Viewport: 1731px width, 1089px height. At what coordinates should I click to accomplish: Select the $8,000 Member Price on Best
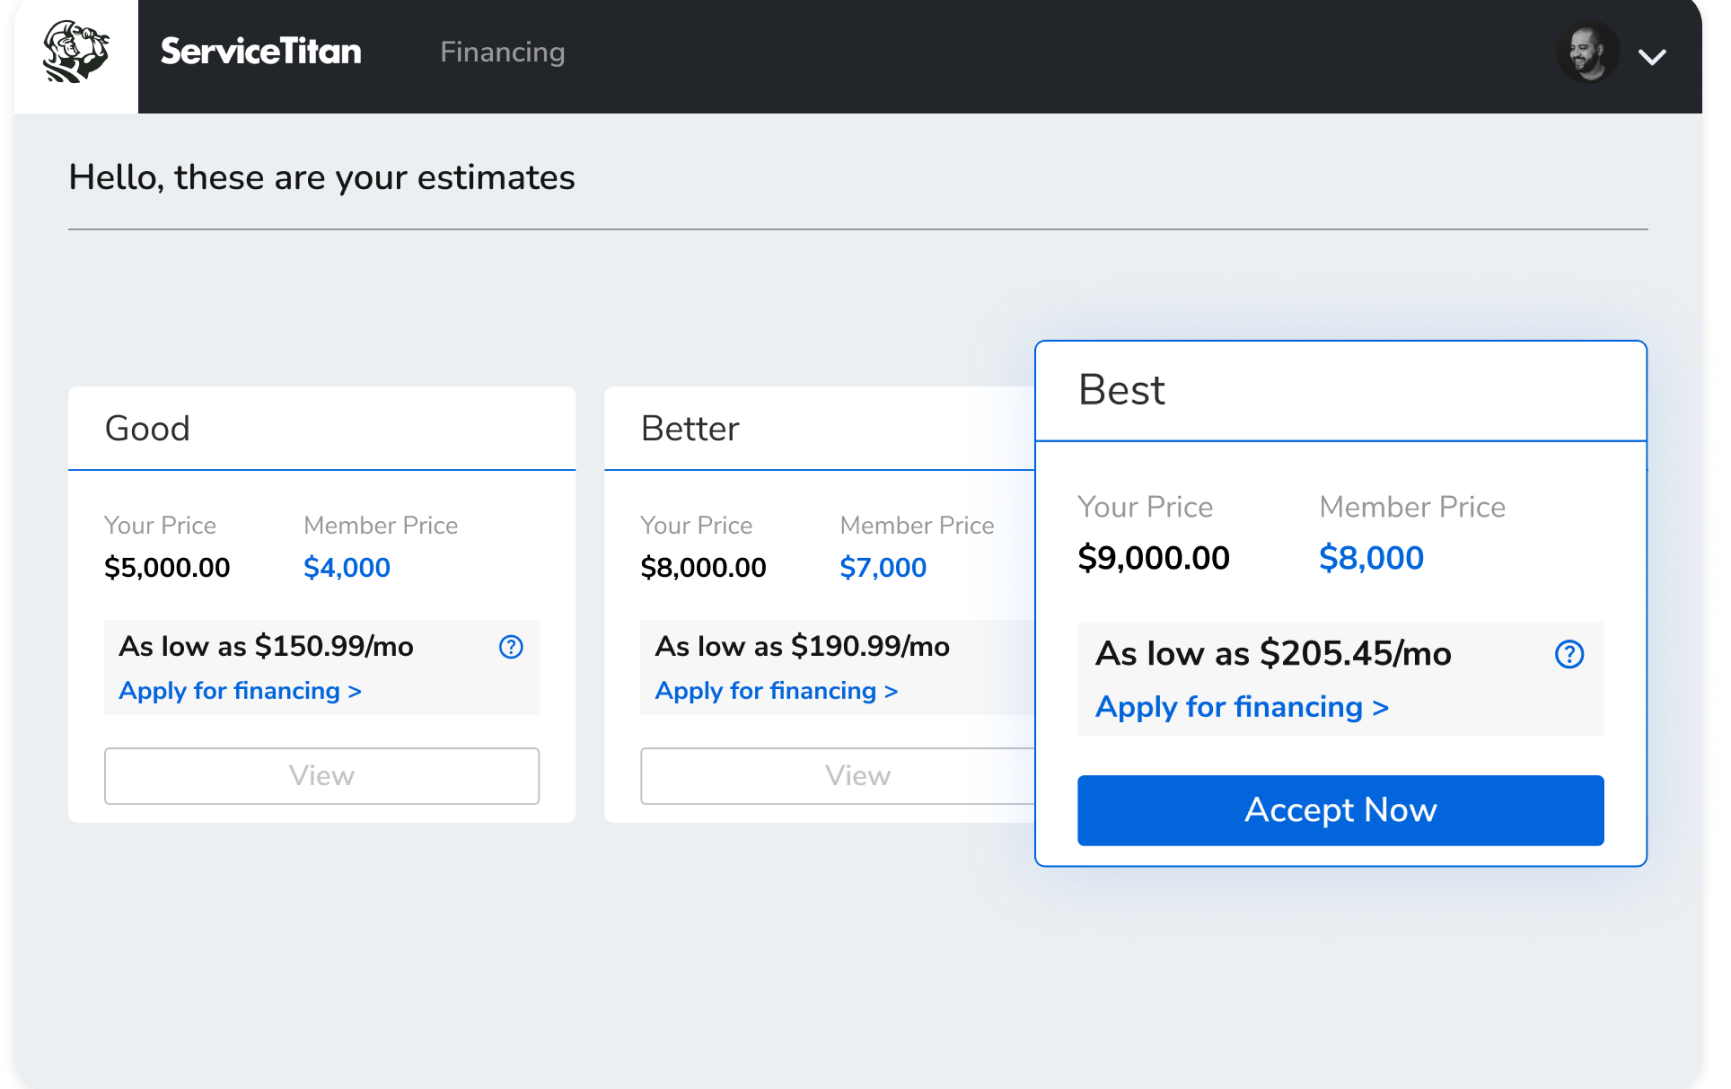click(x=1371, y=557)
